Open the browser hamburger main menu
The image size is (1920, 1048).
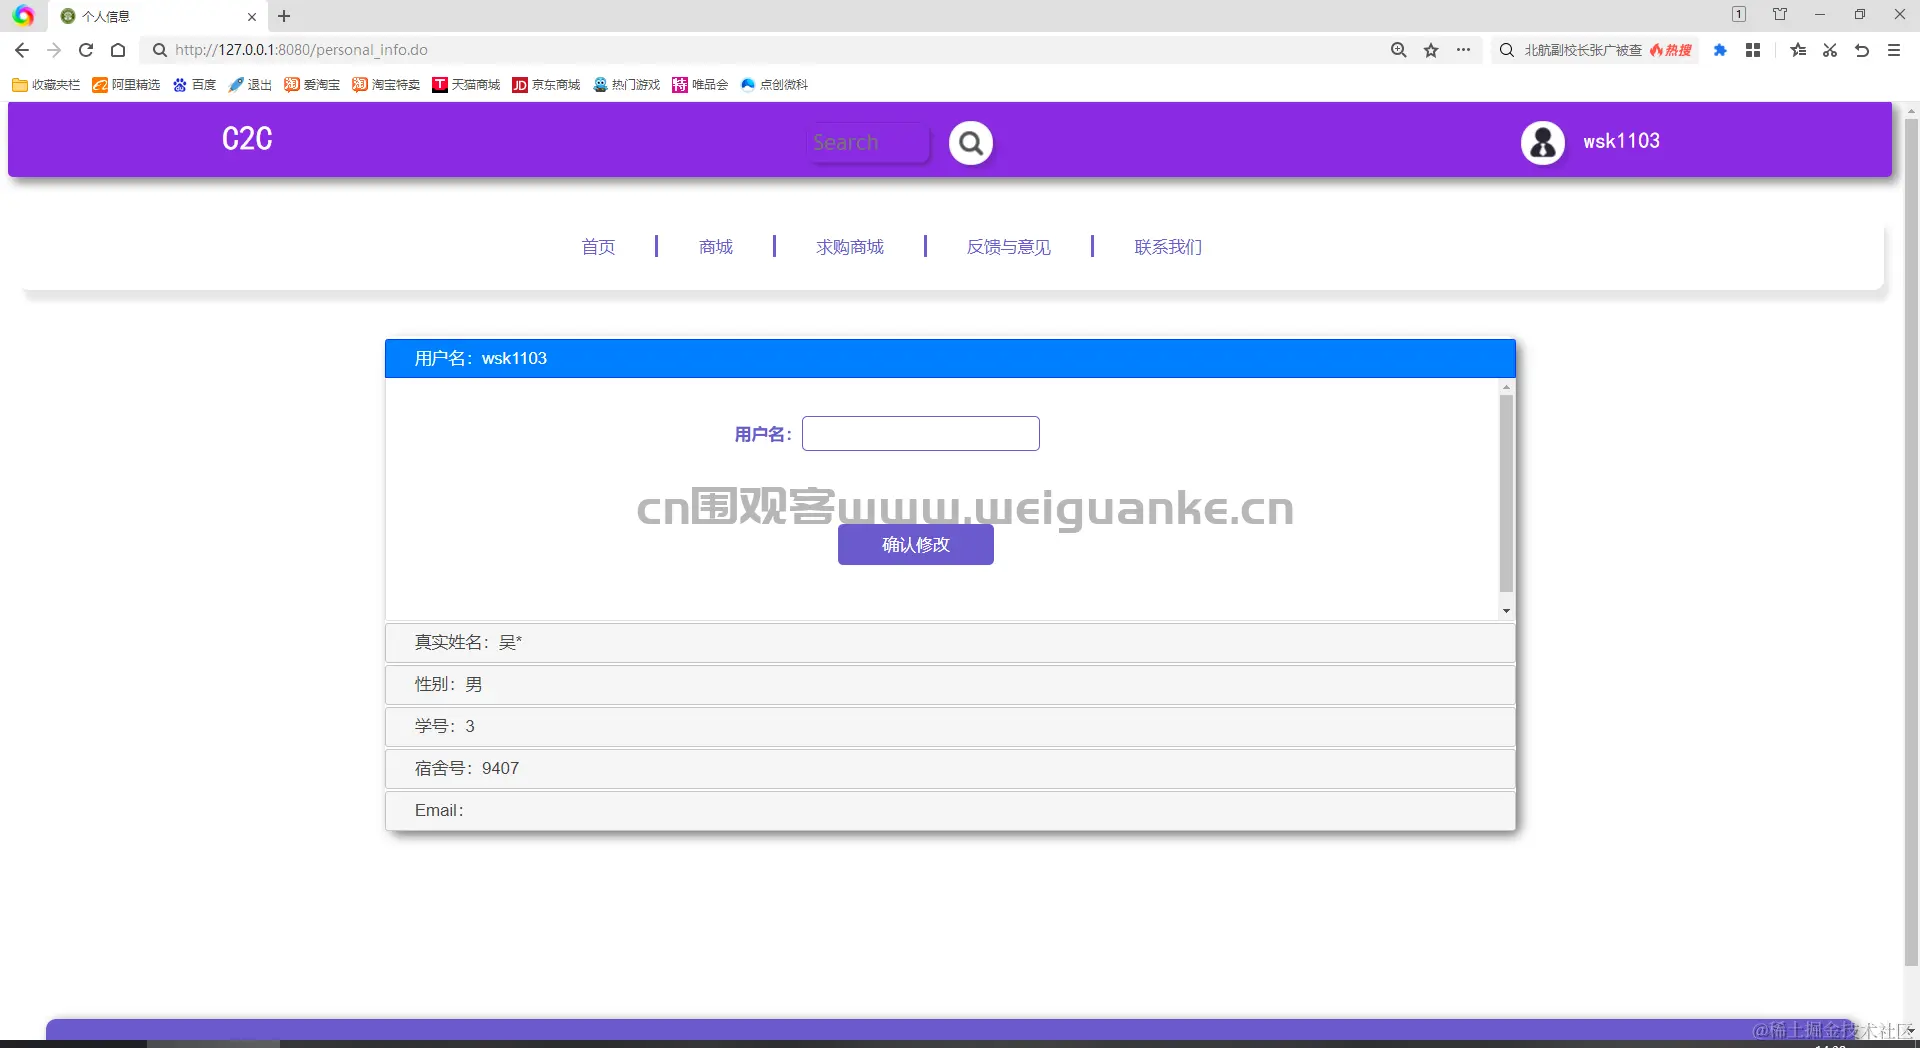click(1894, 50)
